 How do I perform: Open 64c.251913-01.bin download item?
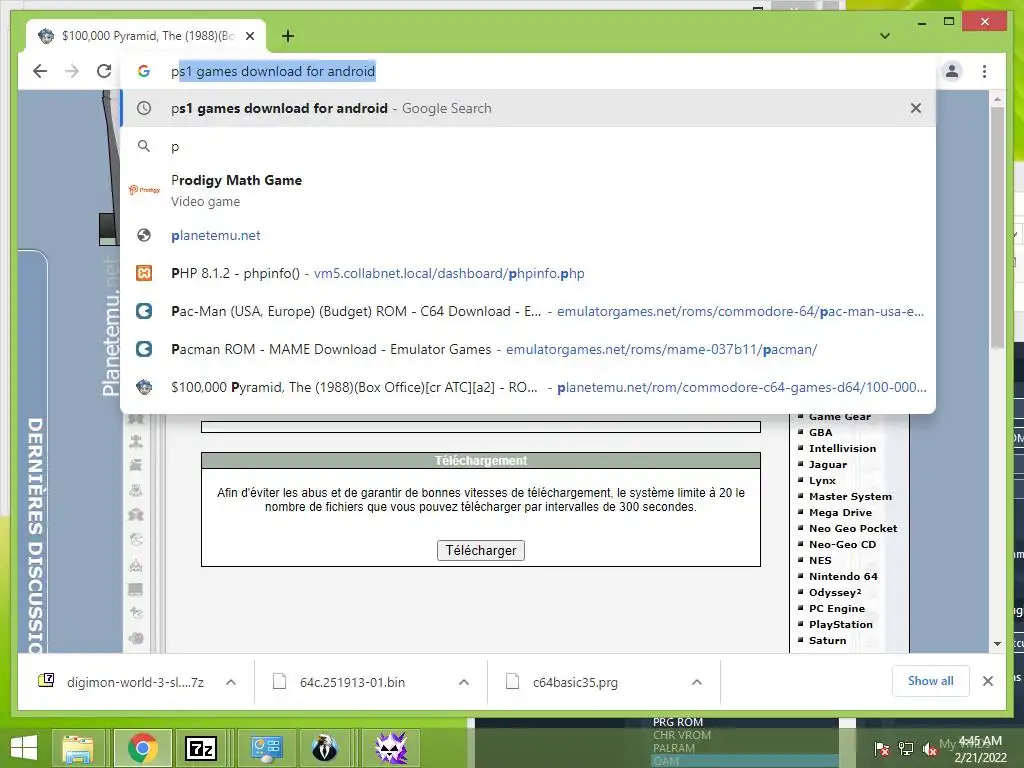coord(353,682)
